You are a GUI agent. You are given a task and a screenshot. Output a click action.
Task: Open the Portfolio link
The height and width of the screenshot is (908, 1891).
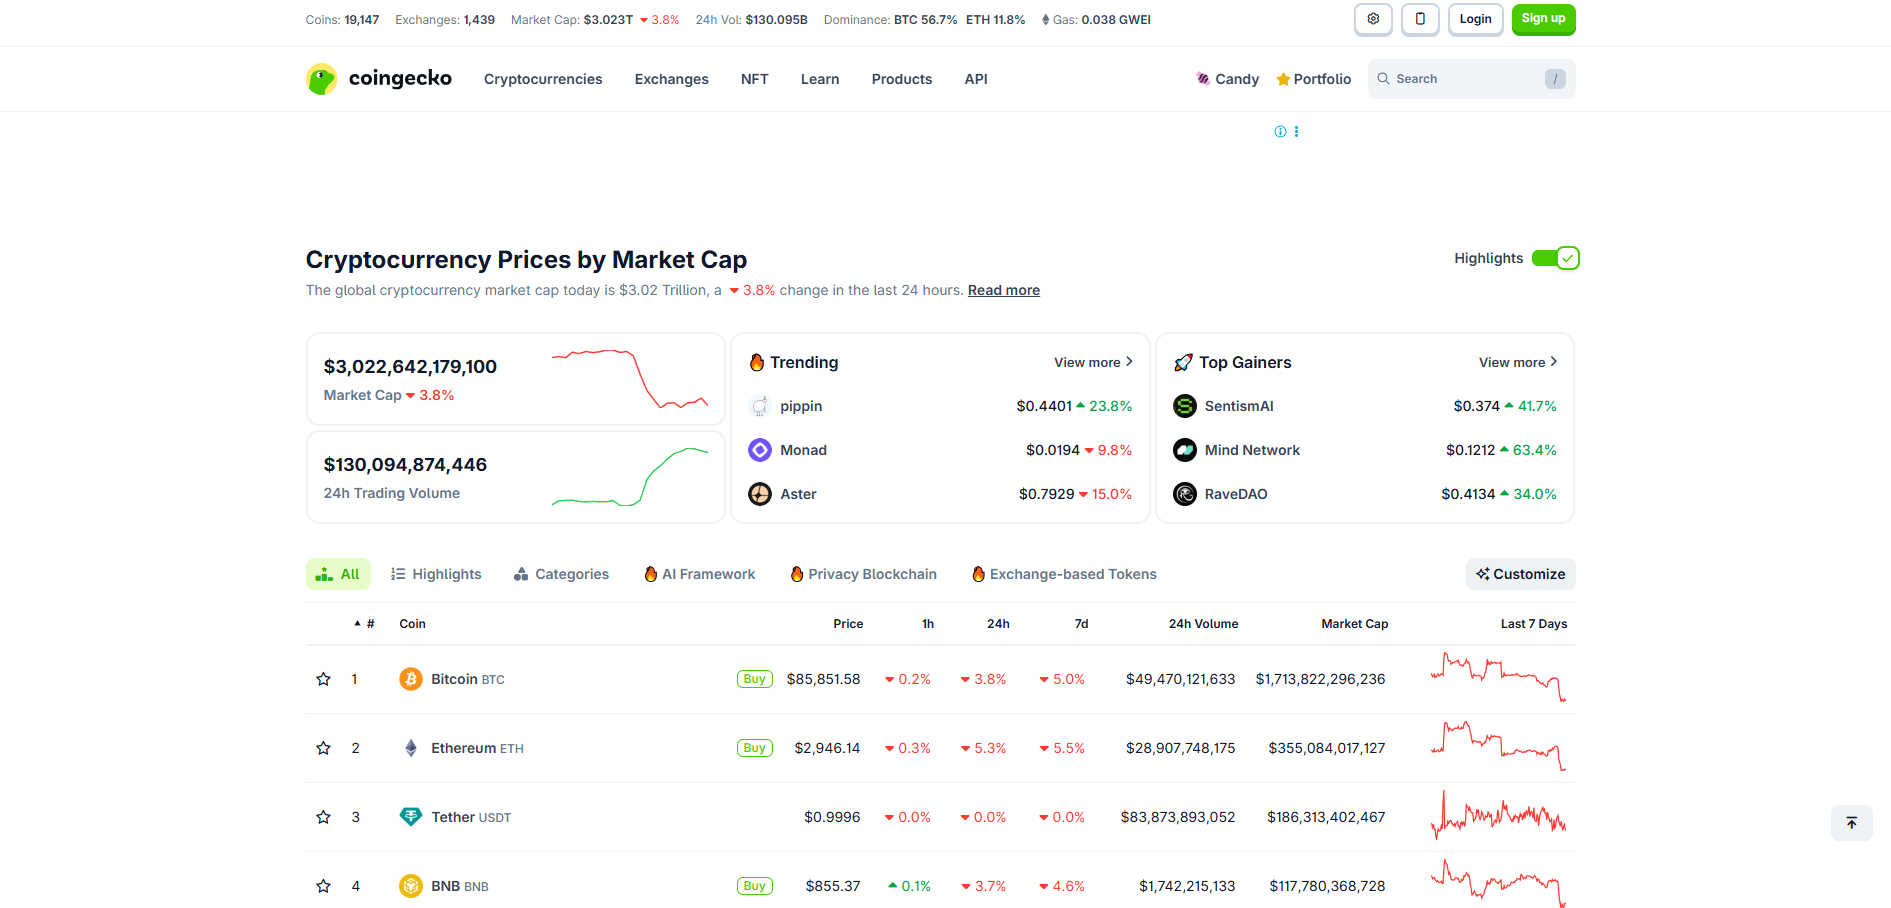point(1314,79)
